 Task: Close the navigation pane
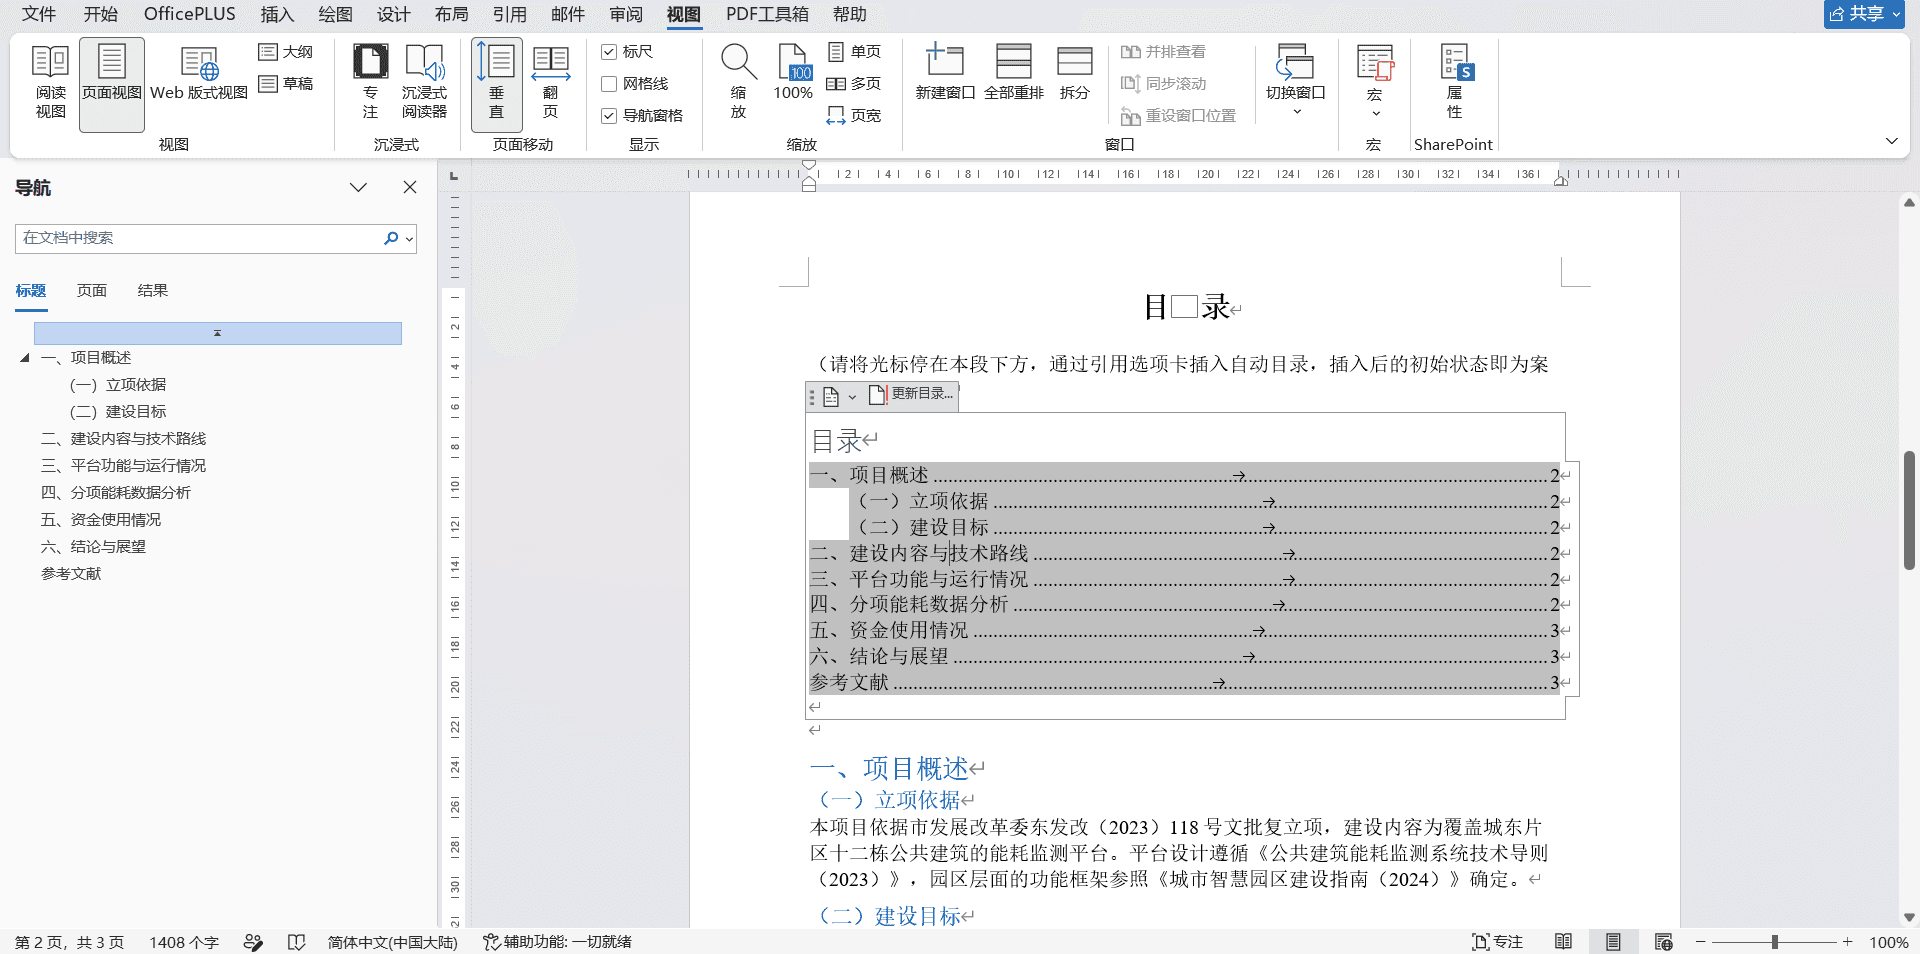click(410, 187)
